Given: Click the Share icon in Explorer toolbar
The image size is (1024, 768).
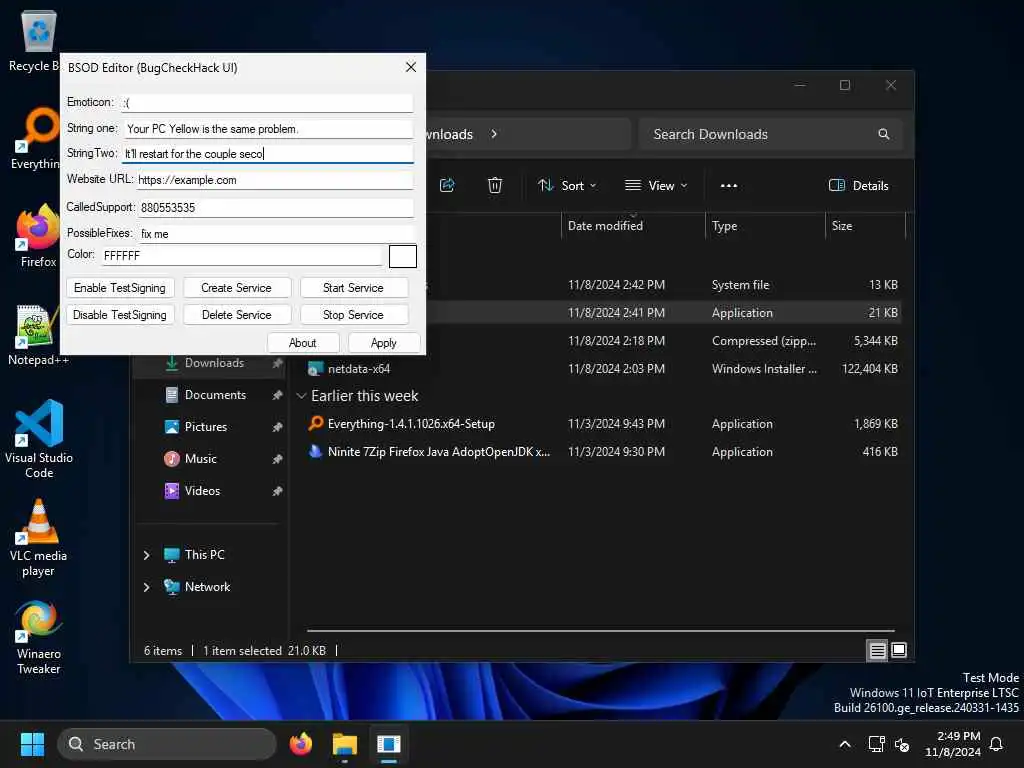Looking at the screenshot, I should pyautogui.click(x=447, y=185).
